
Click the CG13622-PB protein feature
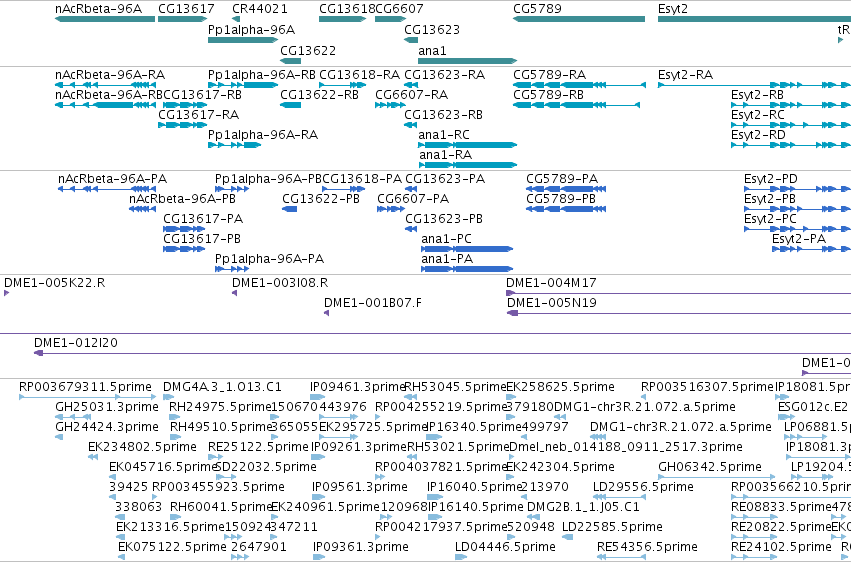(x=289, y=209)
